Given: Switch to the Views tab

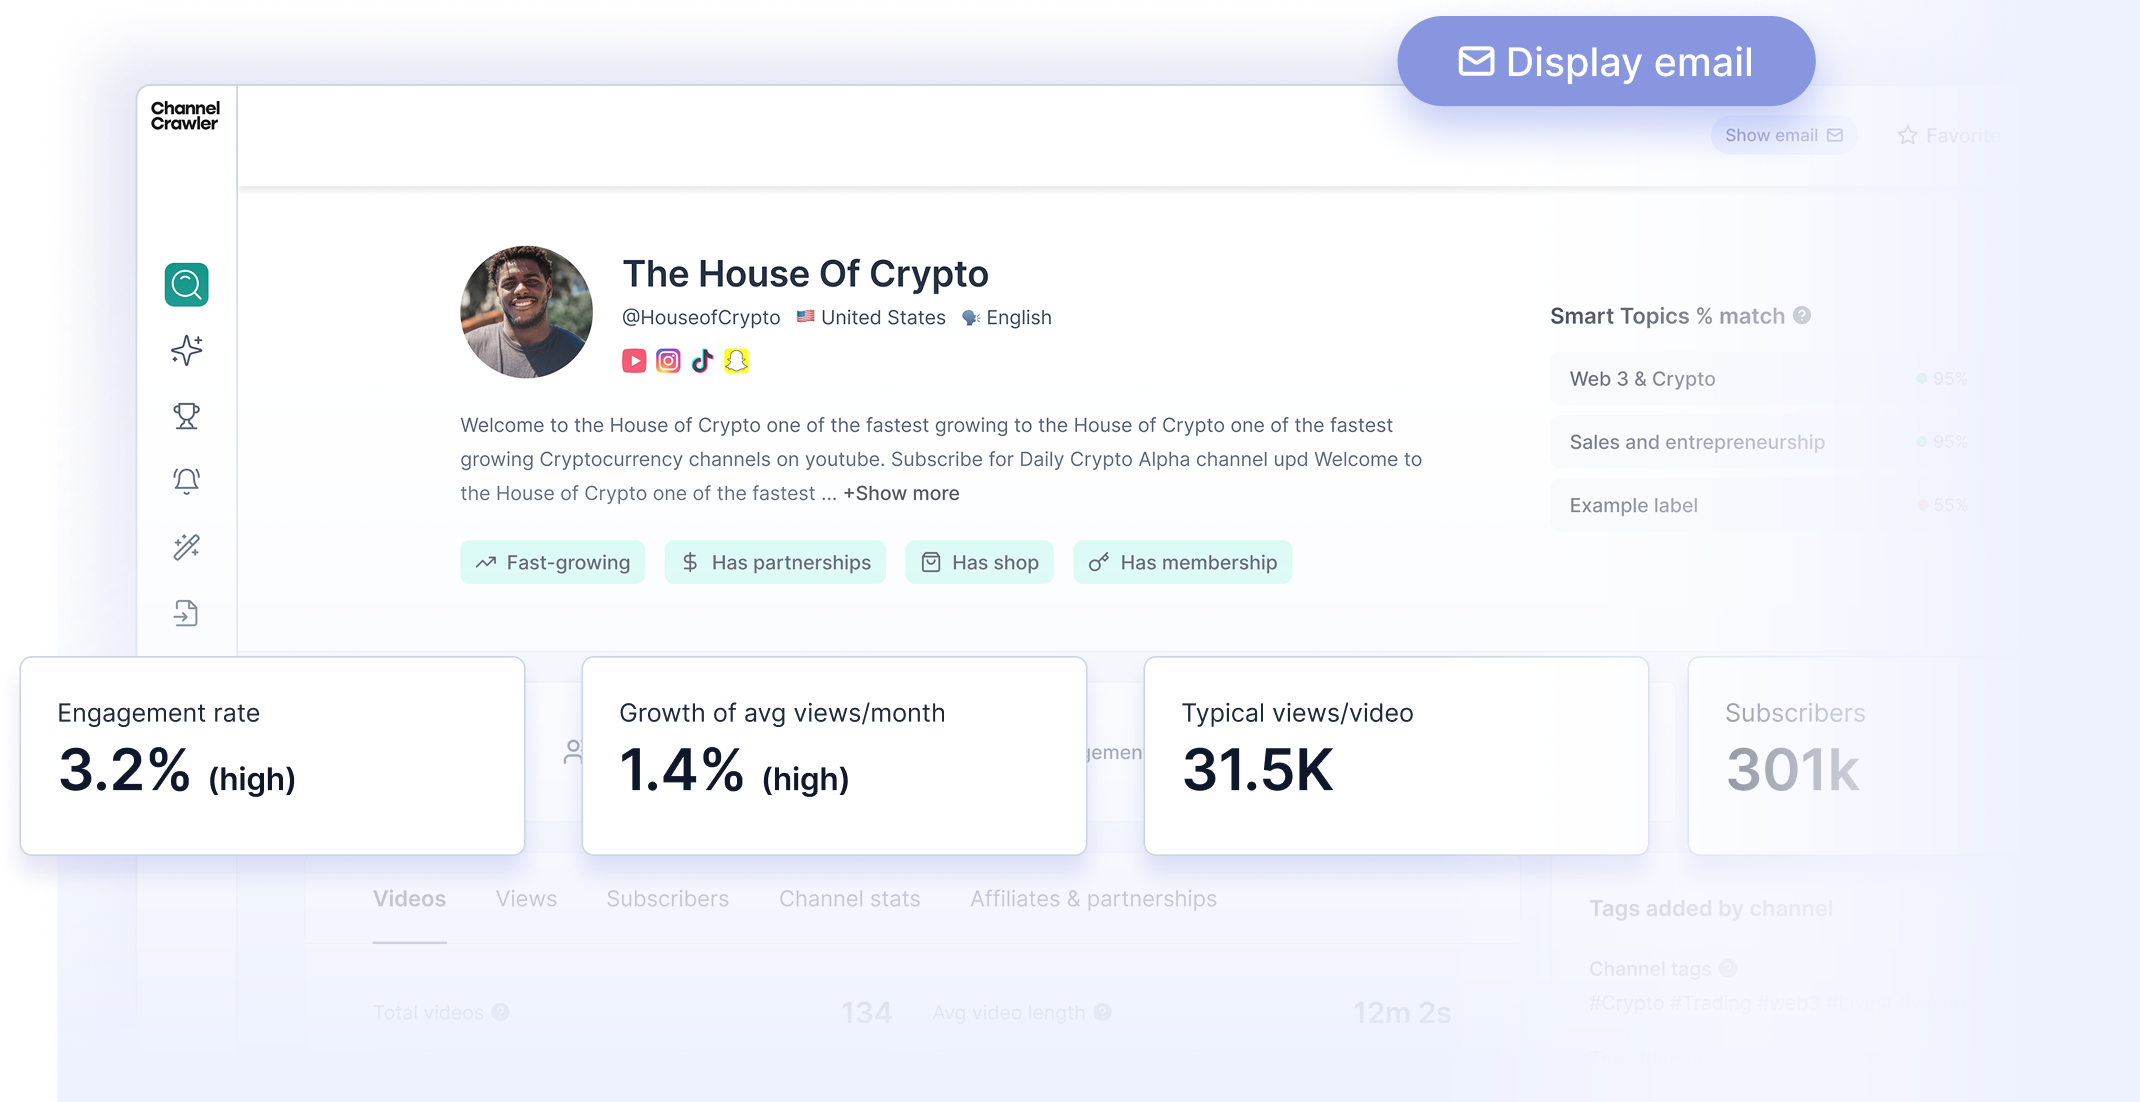Looking at the screenshot, I should 526,899.
